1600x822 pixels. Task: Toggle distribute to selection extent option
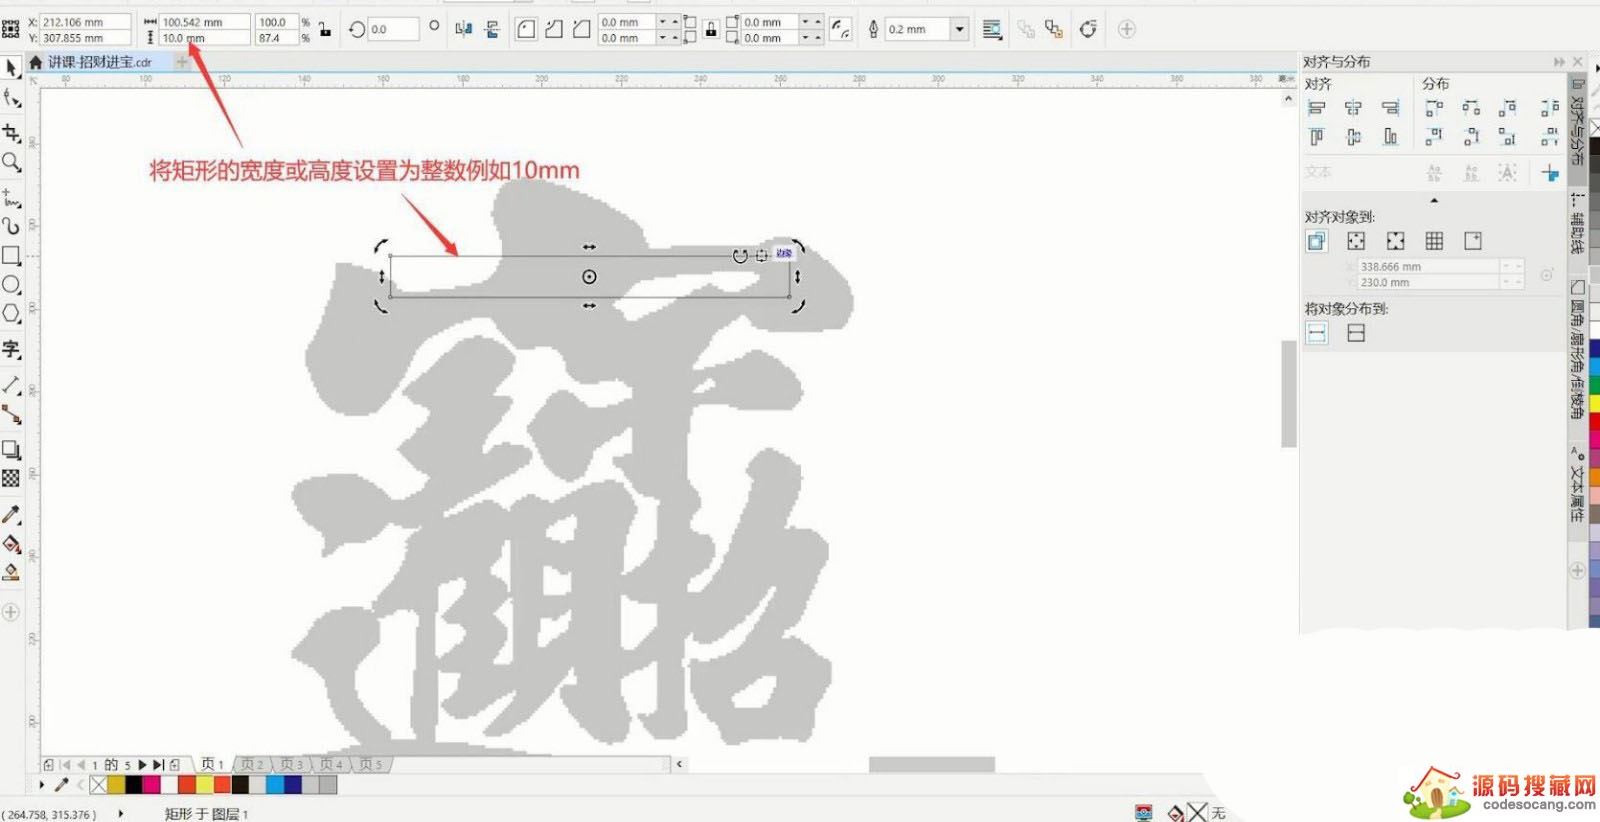[x=1317, y=333]
